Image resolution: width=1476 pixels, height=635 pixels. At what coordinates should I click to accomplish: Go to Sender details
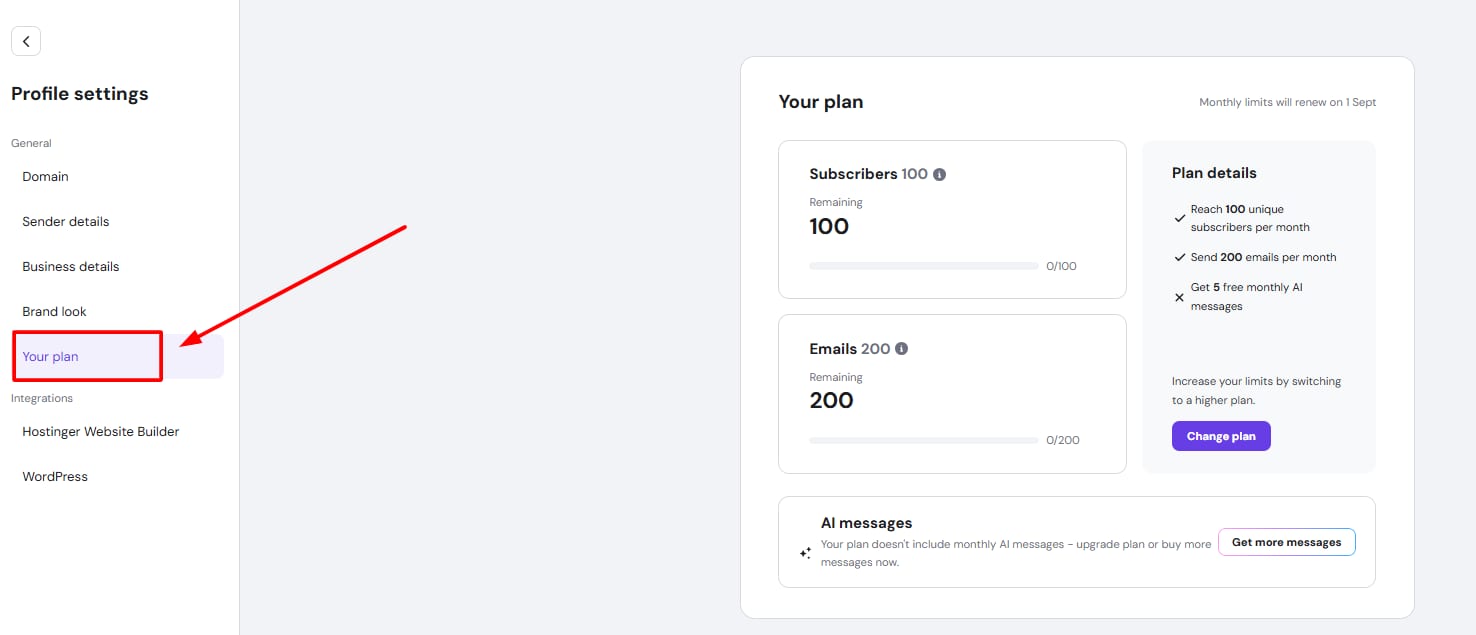pyautogui.click(x=66, y=221)
